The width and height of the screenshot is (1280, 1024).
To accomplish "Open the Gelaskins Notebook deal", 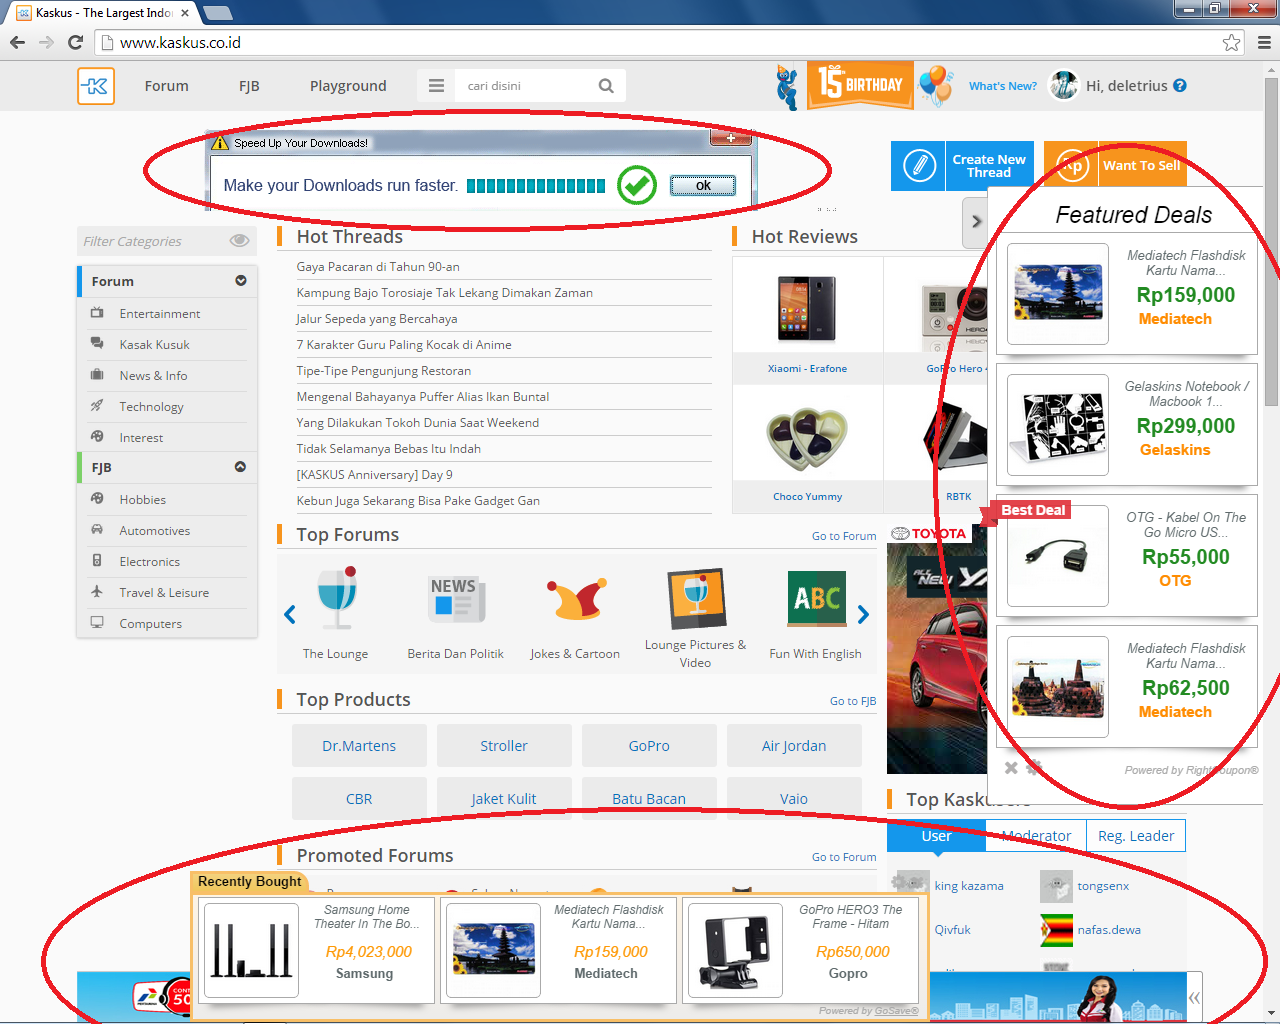I will pos(1127,425).
